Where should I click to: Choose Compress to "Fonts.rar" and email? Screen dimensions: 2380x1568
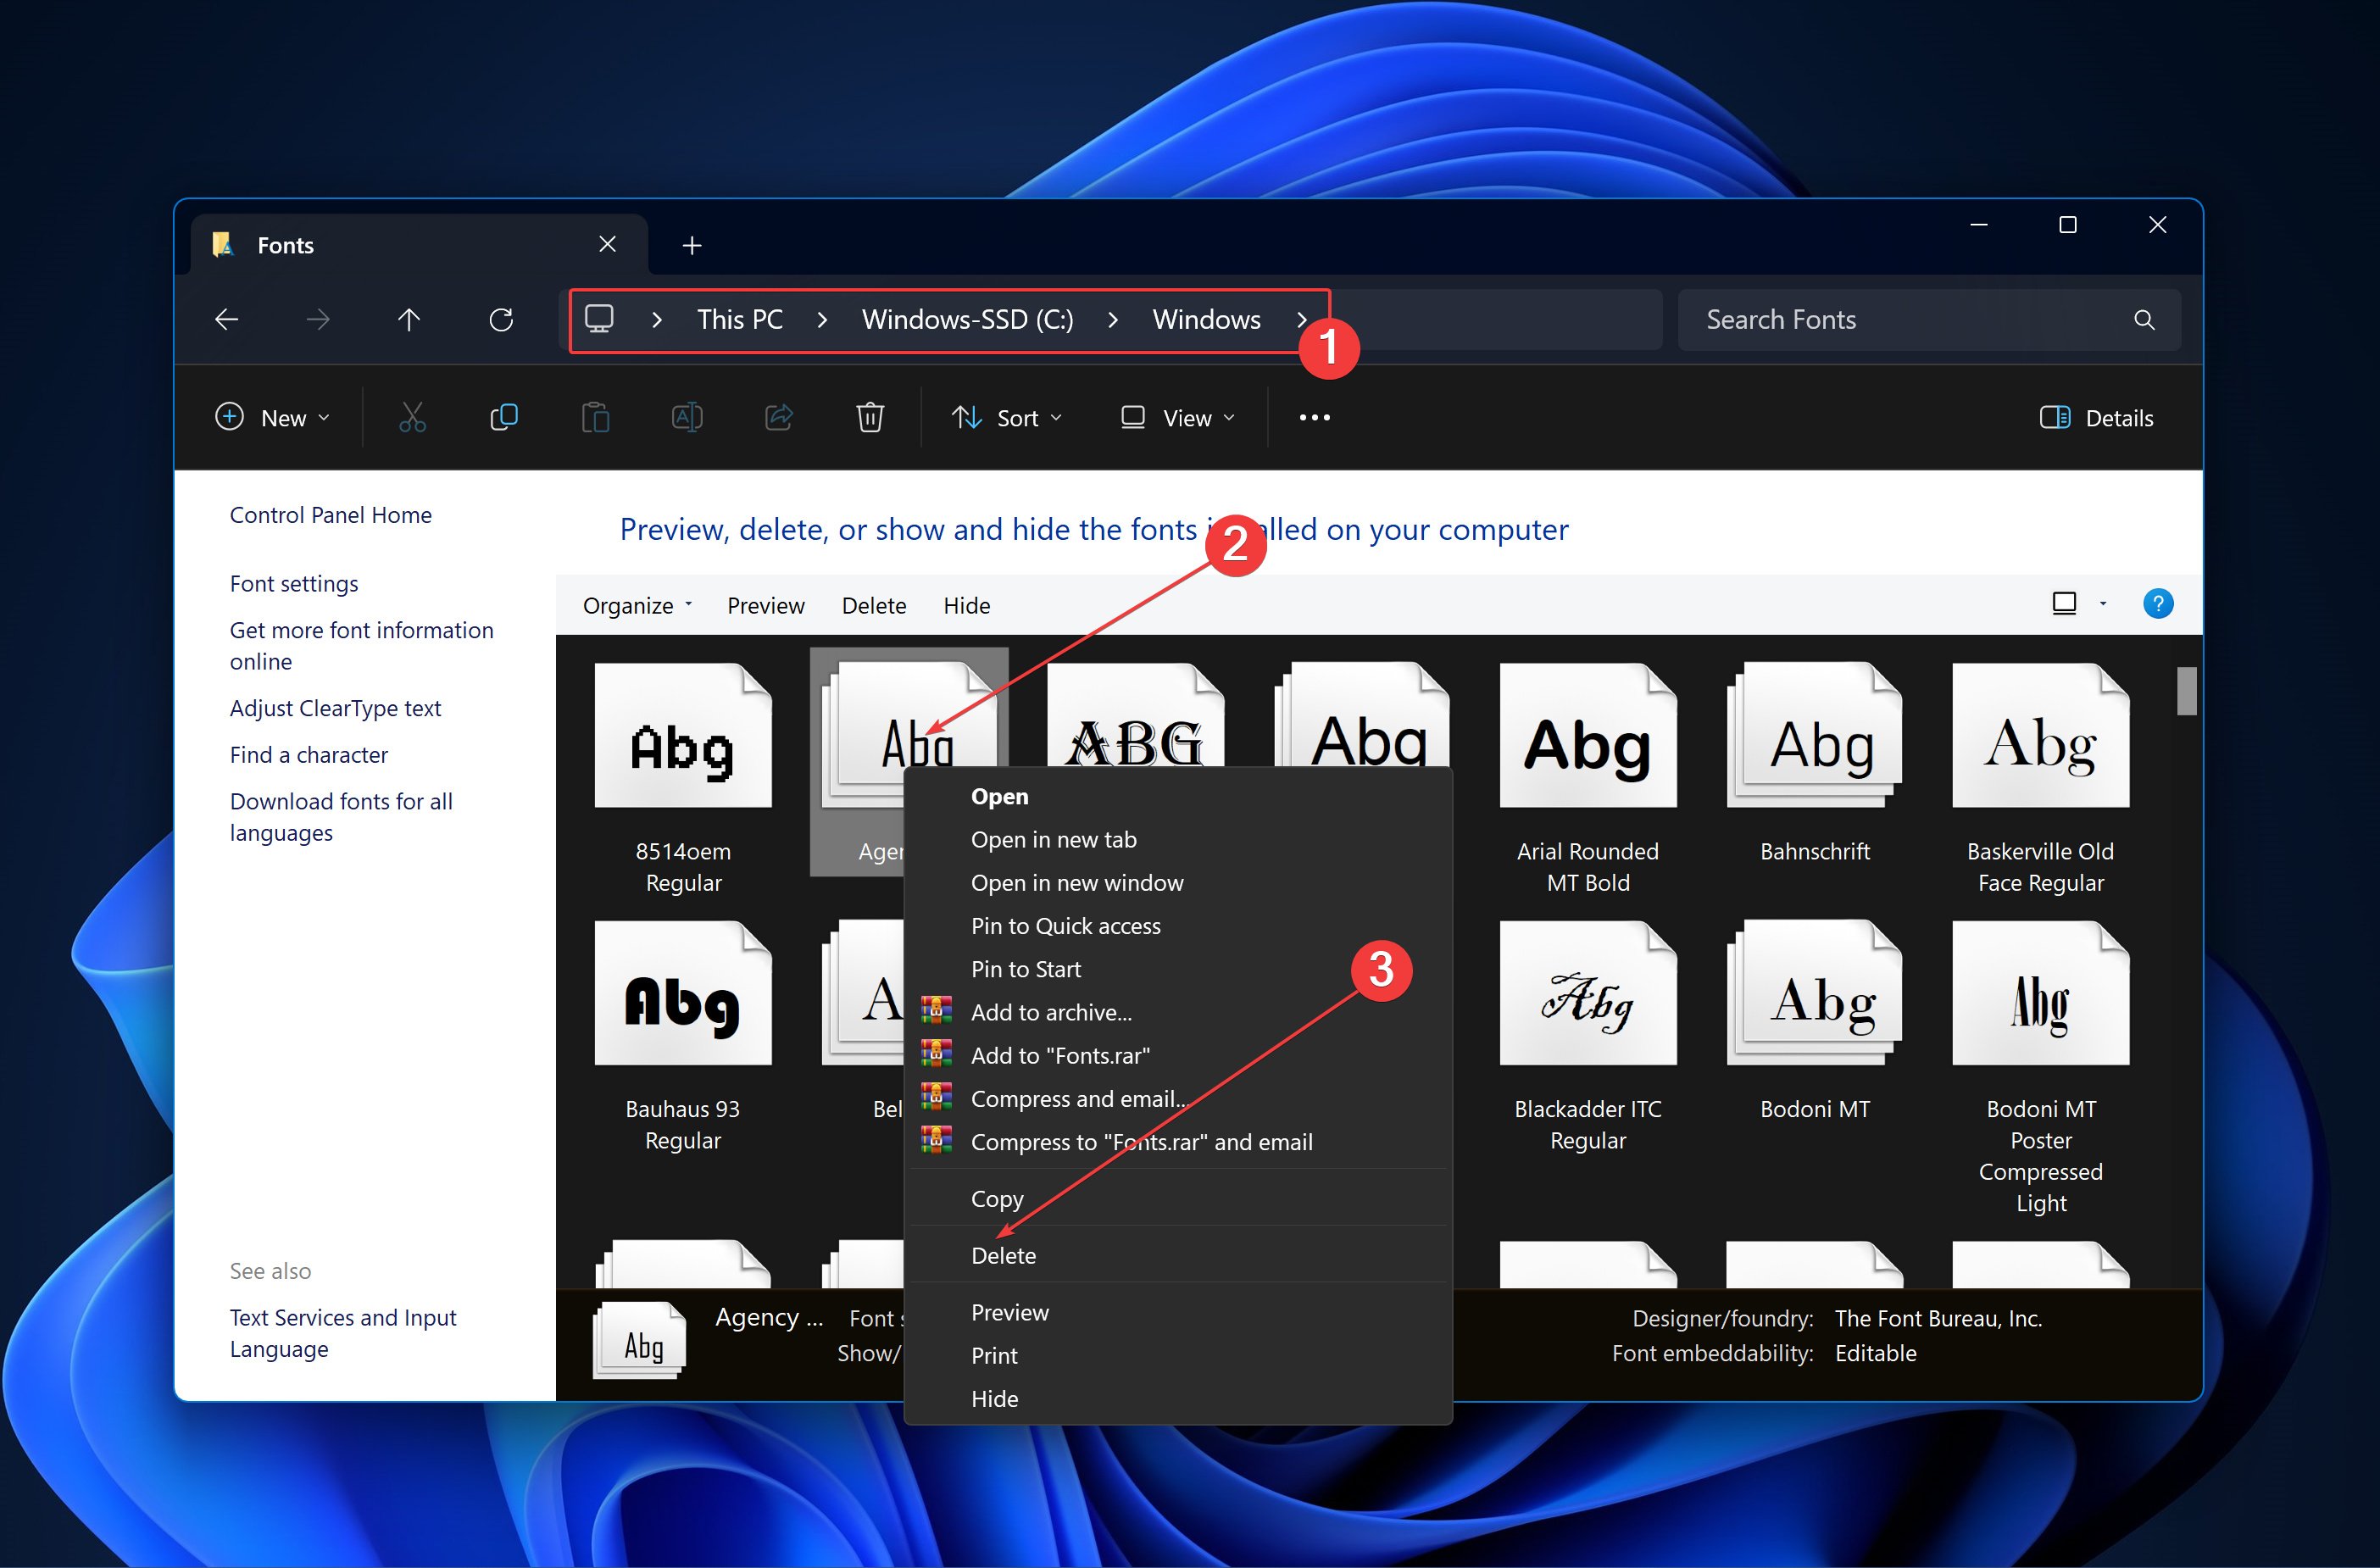1178,1141
